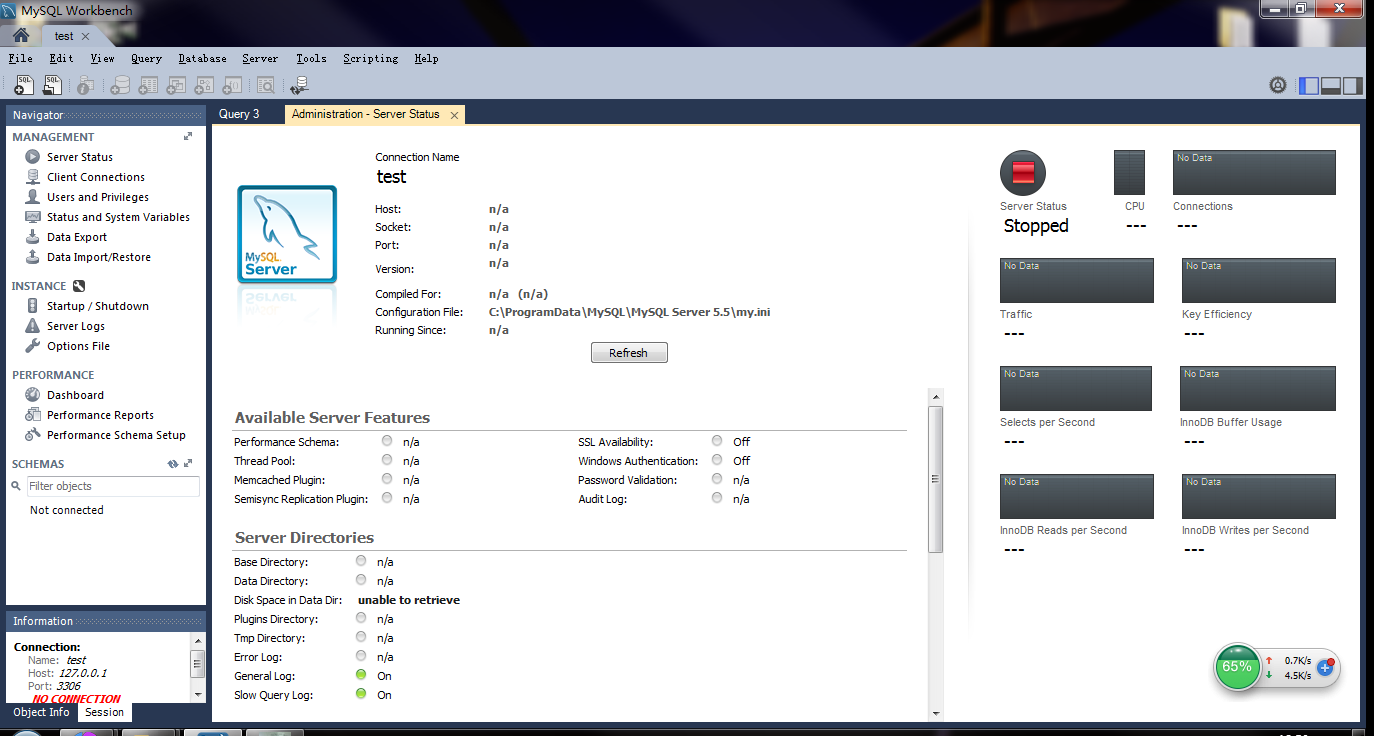Click the CPU usage meter
Screen dimensions: 1374x736
pyautogui.click(x=1129, y=173)
